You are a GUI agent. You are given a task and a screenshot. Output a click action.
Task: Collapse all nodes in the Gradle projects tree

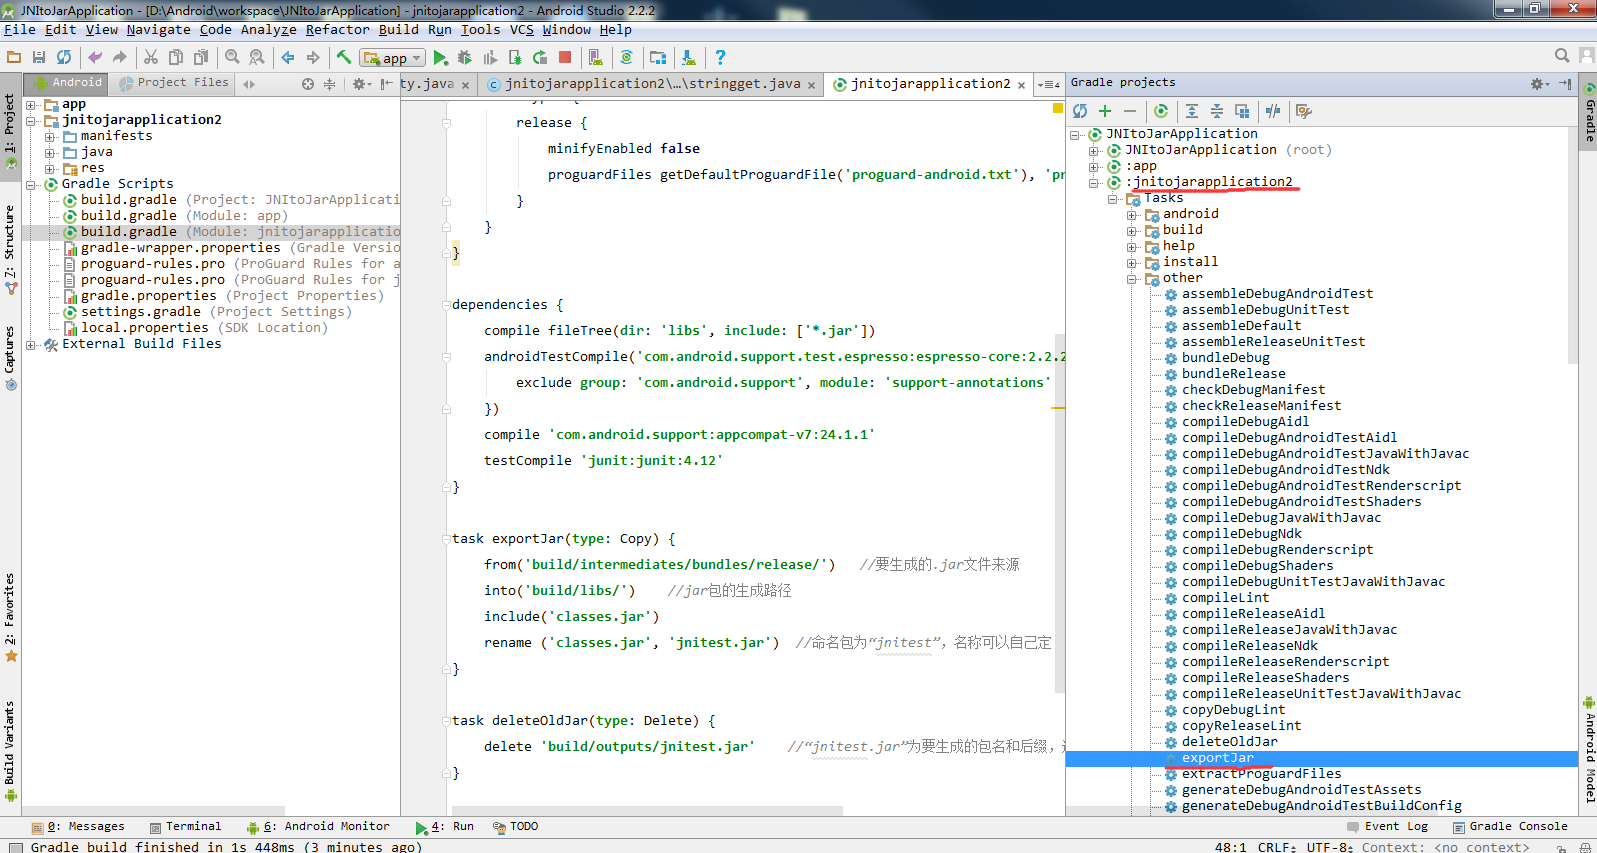click(x=1217, y=111)
